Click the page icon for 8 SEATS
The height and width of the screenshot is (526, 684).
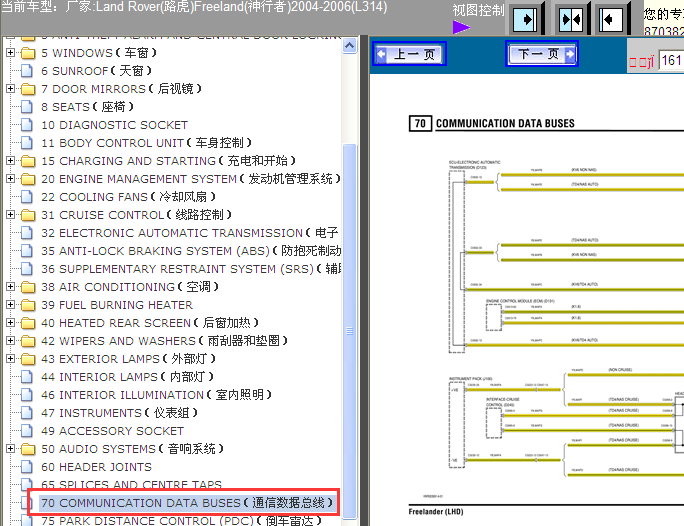point(27,107)
